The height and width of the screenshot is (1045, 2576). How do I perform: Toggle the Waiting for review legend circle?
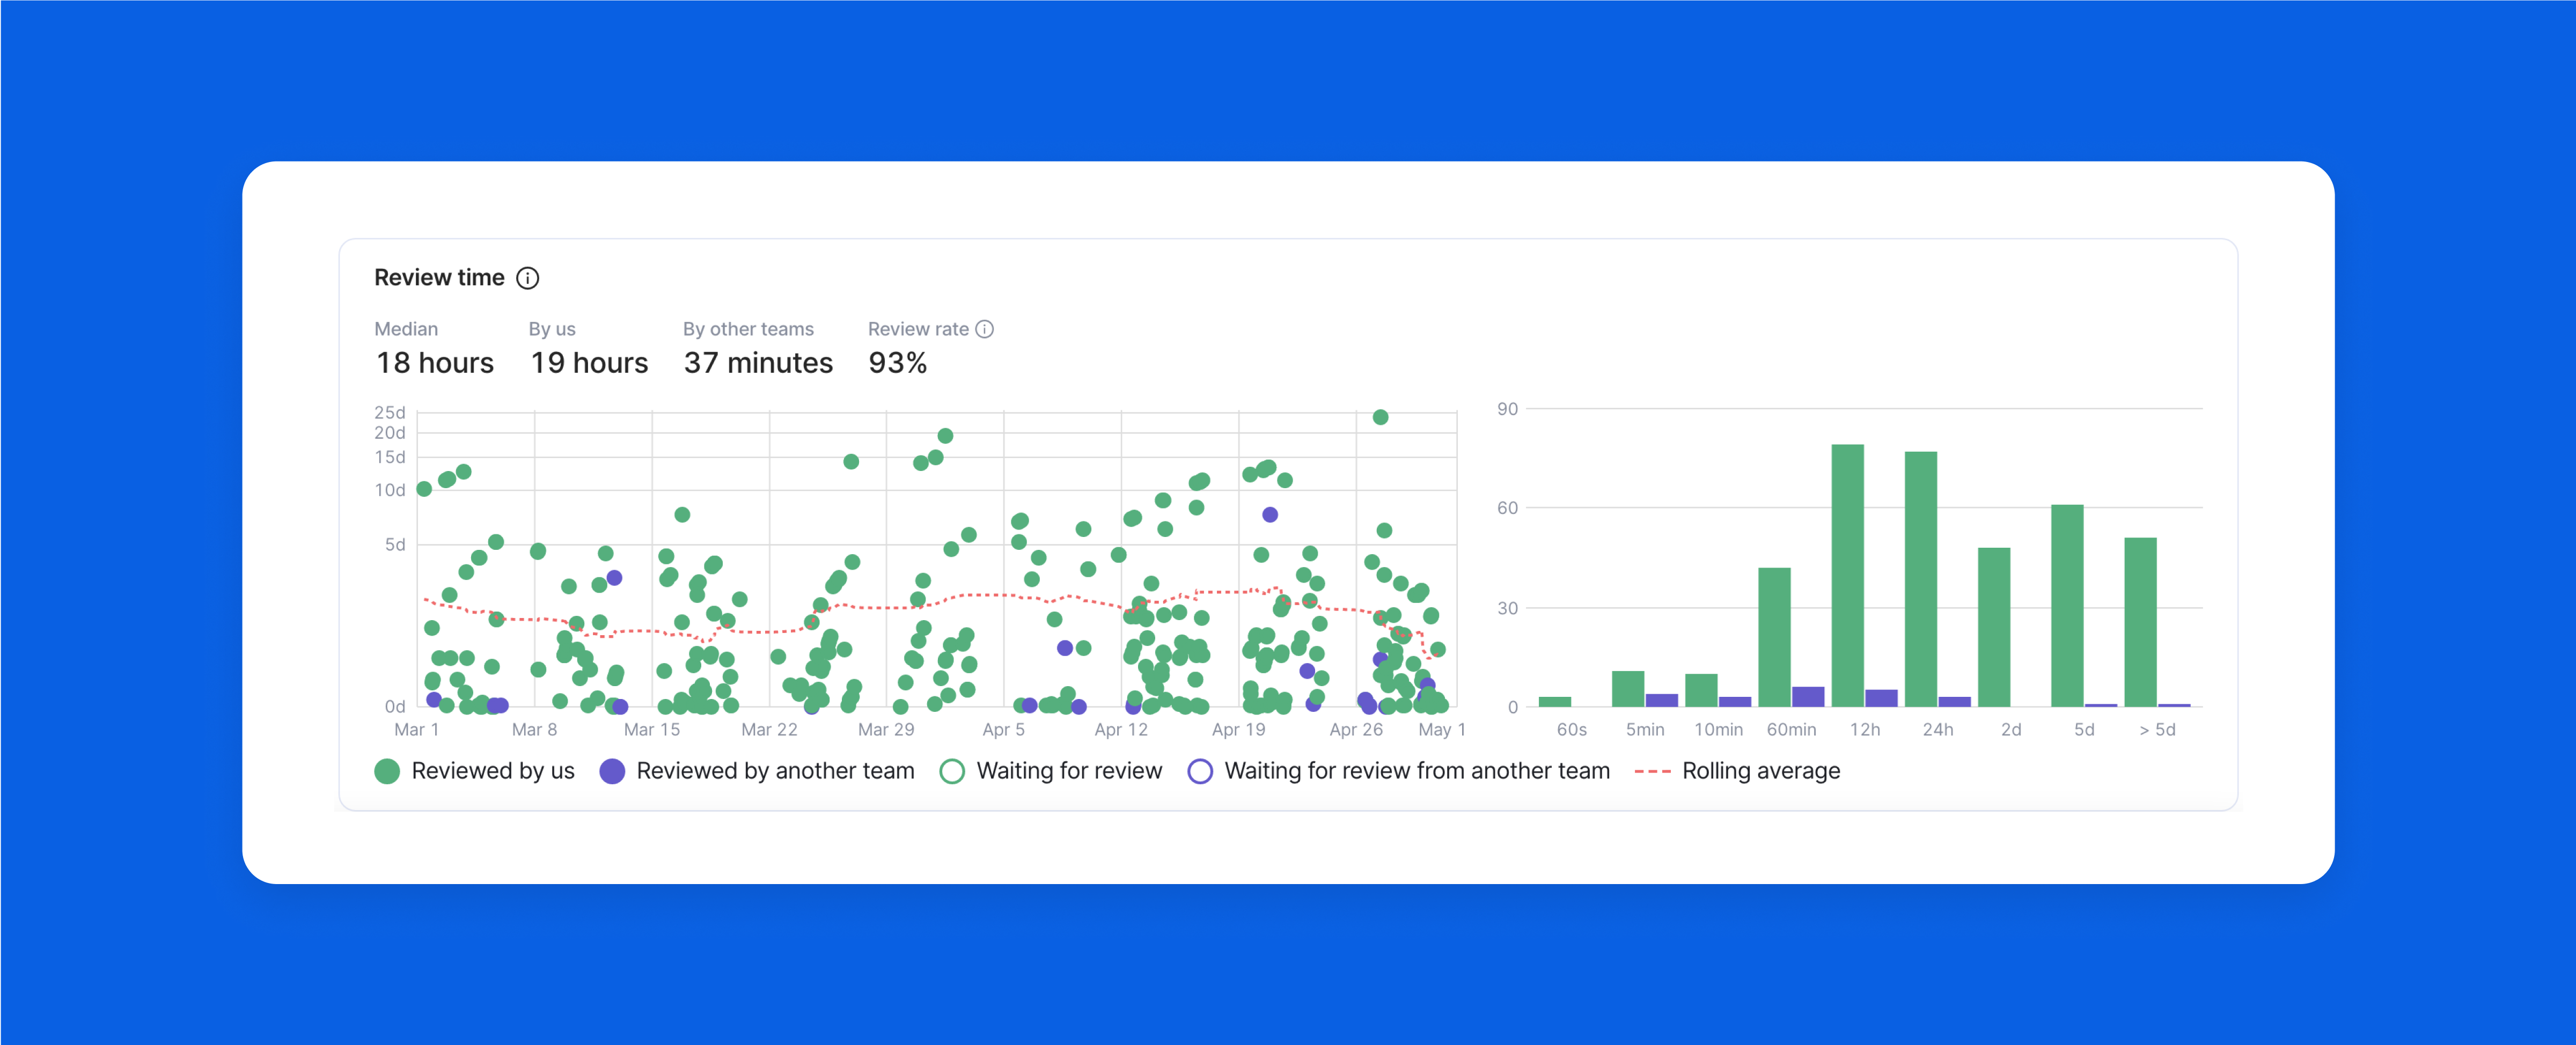pos(952,771)
